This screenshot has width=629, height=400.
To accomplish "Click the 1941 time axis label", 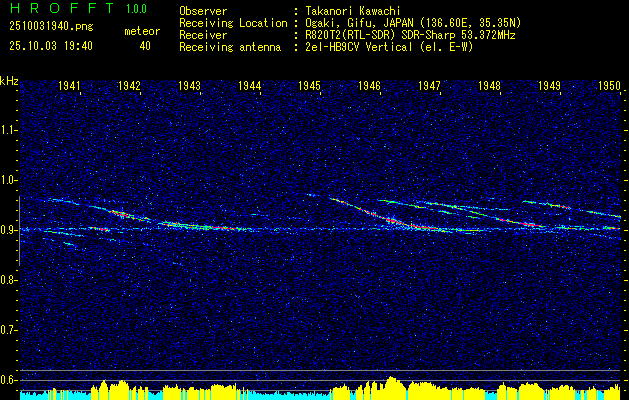I will tap(69, 85).
